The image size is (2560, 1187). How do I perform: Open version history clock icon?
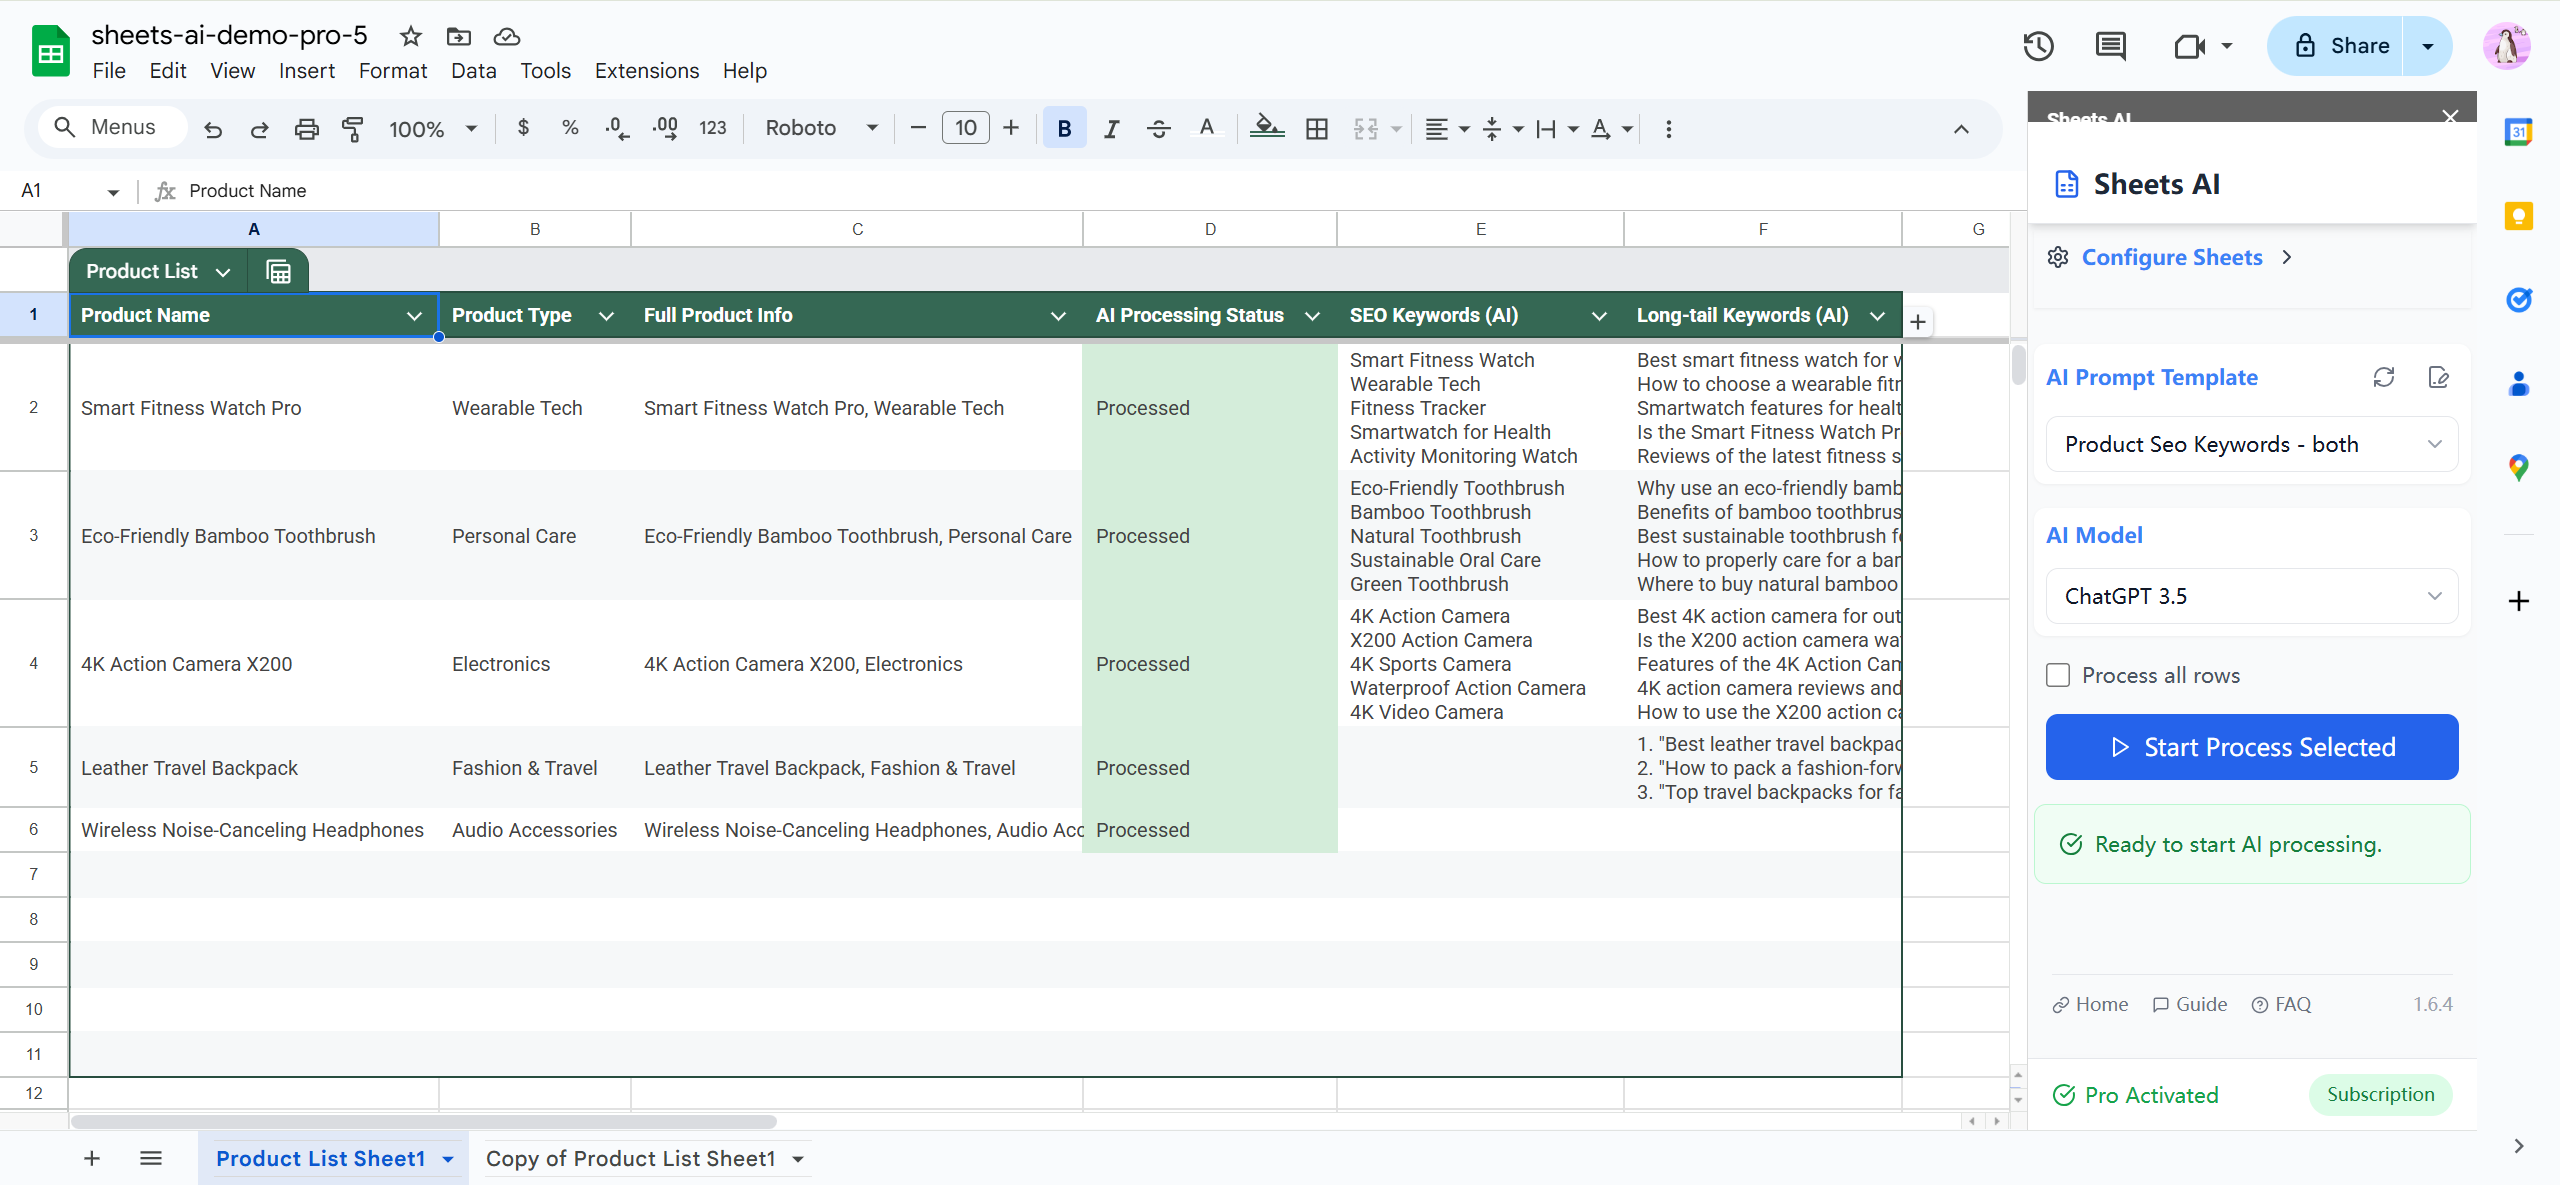[x=2038, y=46]
